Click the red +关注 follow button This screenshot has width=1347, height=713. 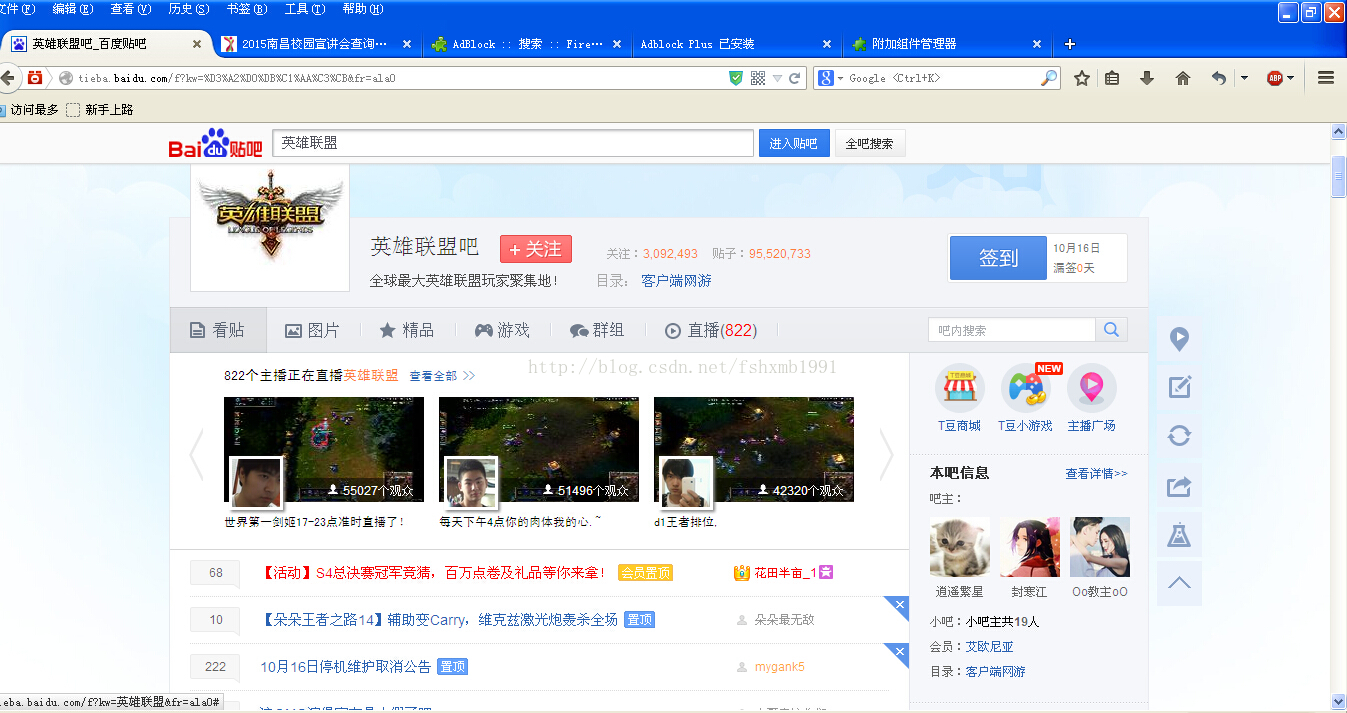(536, 249)
